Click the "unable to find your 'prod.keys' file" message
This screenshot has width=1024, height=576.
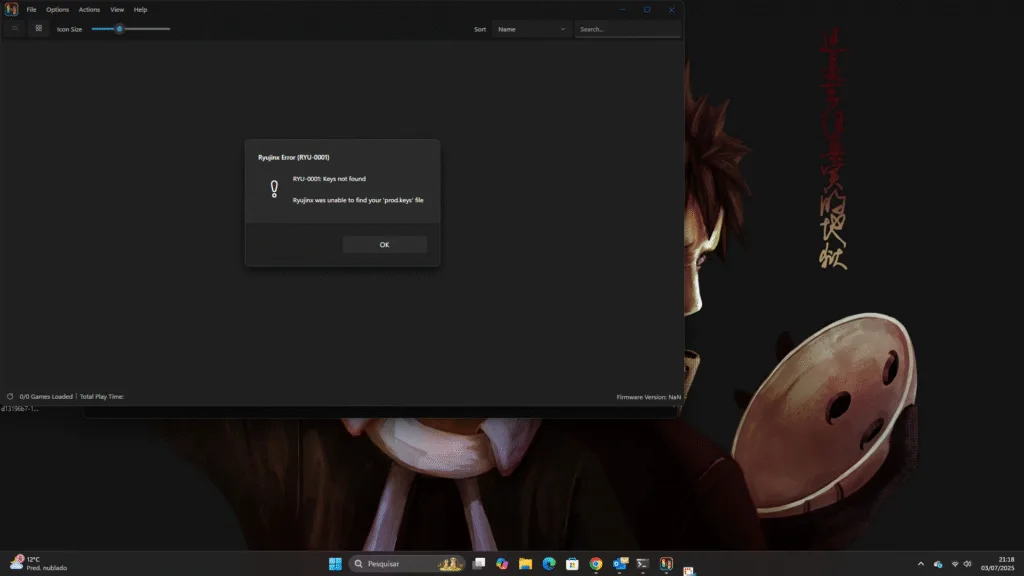coord(358,200)
